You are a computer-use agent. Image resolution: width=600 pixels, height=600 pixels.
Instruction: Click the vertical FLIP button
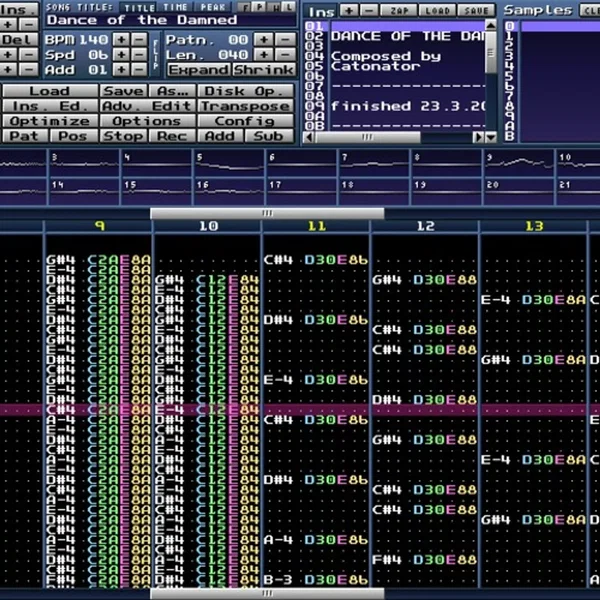(156, 55)
